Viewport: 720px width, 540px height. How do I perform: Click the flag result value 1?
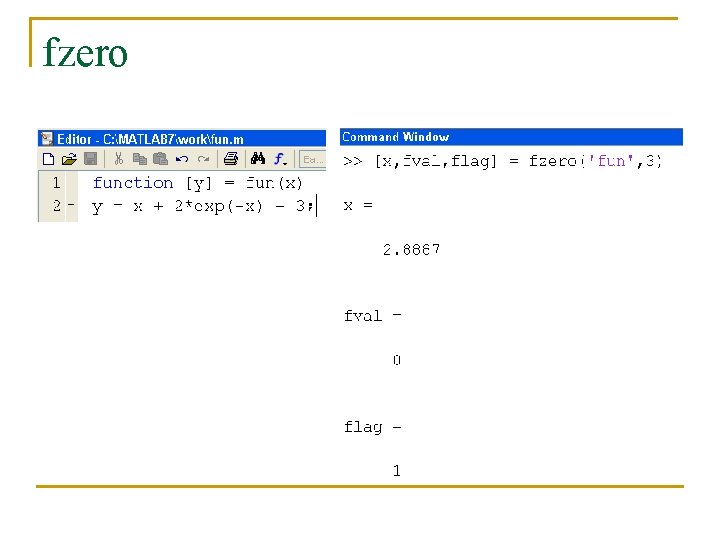click(x=397, y=471)
